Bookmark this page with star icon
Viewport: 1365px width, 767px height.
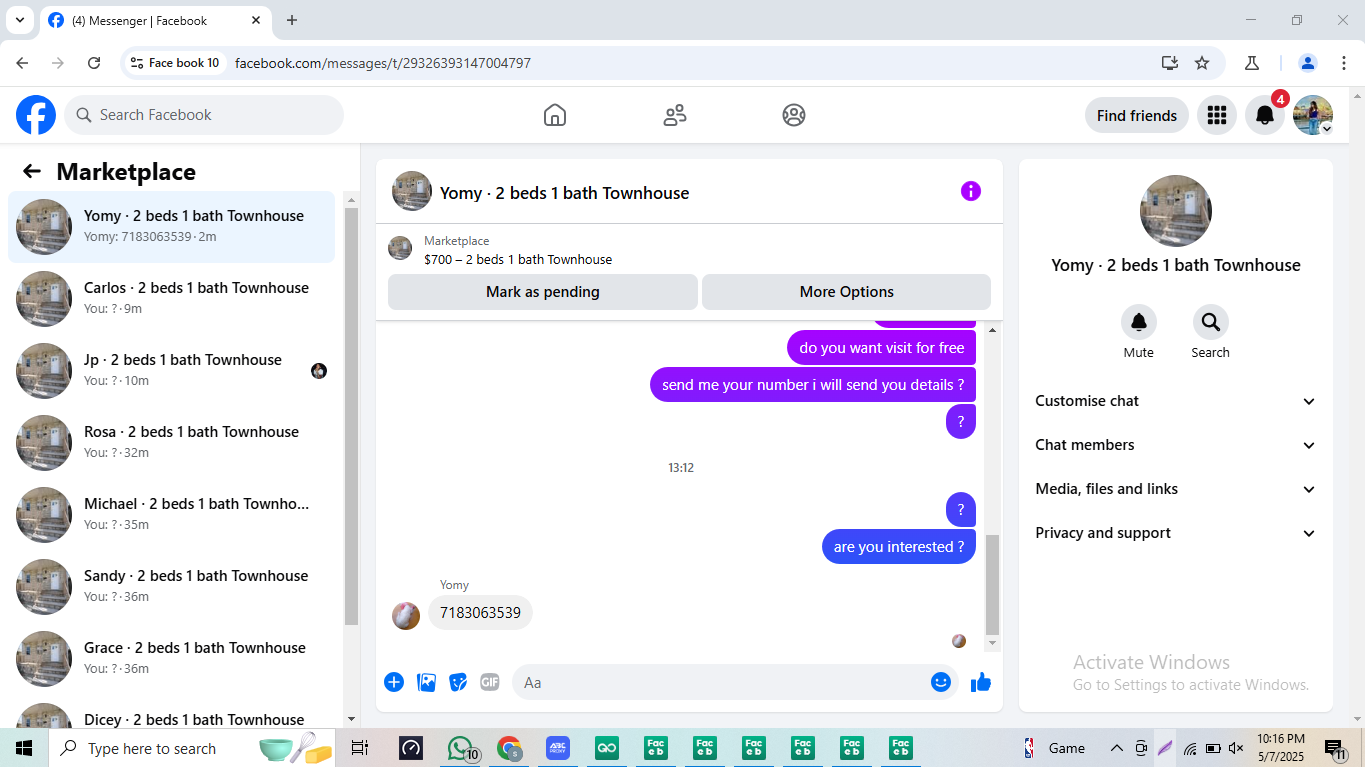pos(1202,63)
